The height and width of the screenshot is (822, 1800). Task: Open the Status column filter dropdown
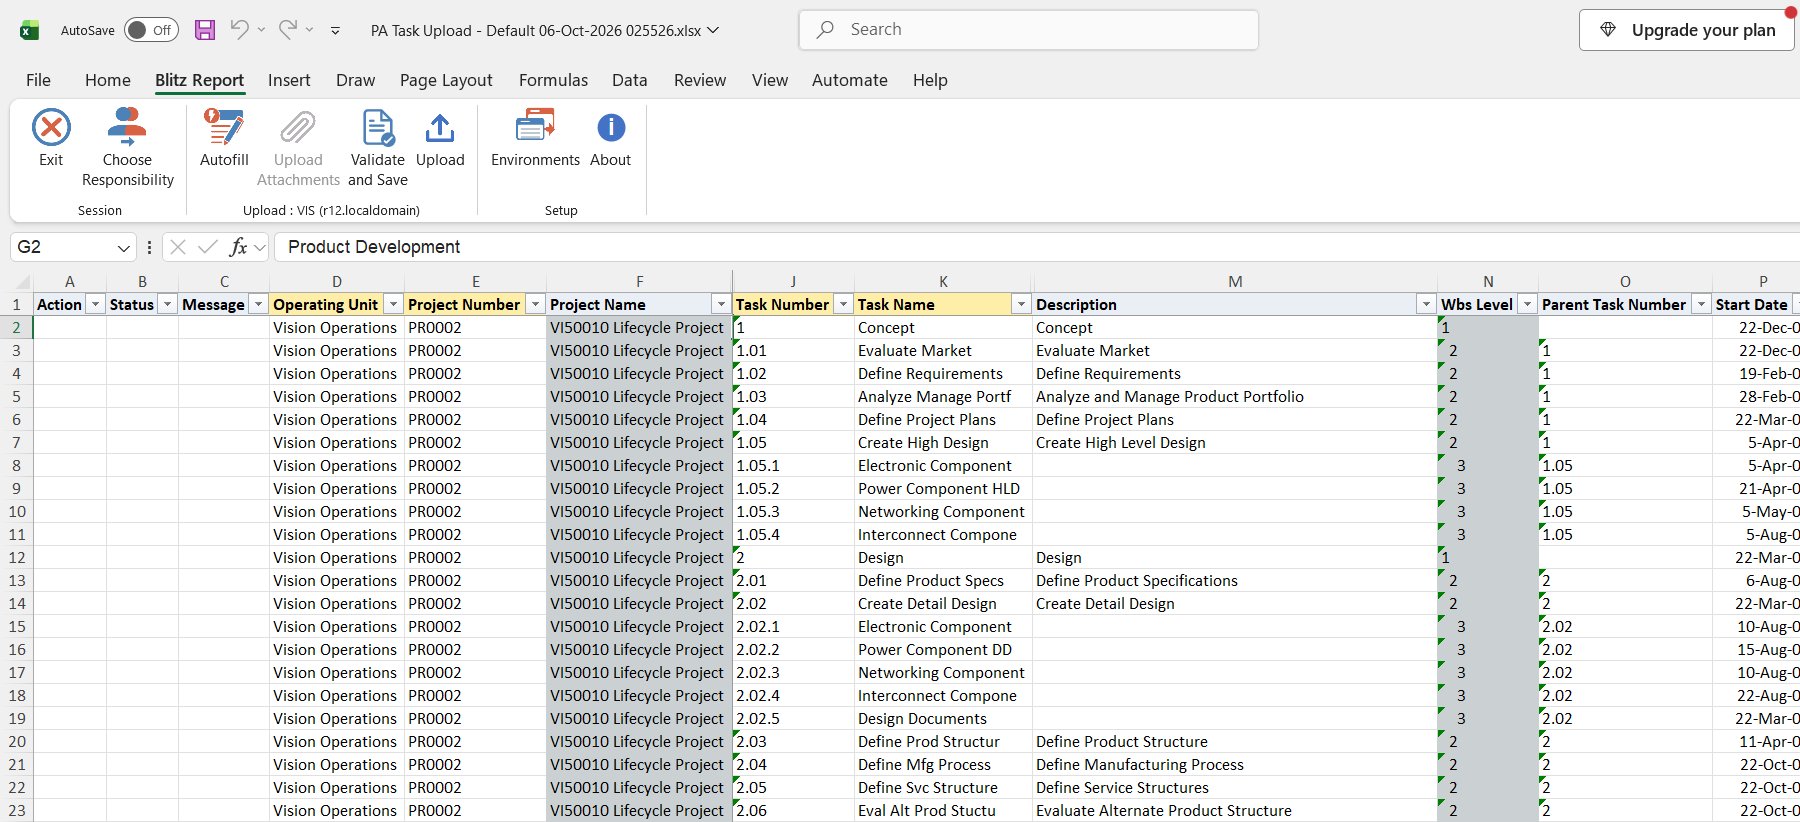[168, 304]
